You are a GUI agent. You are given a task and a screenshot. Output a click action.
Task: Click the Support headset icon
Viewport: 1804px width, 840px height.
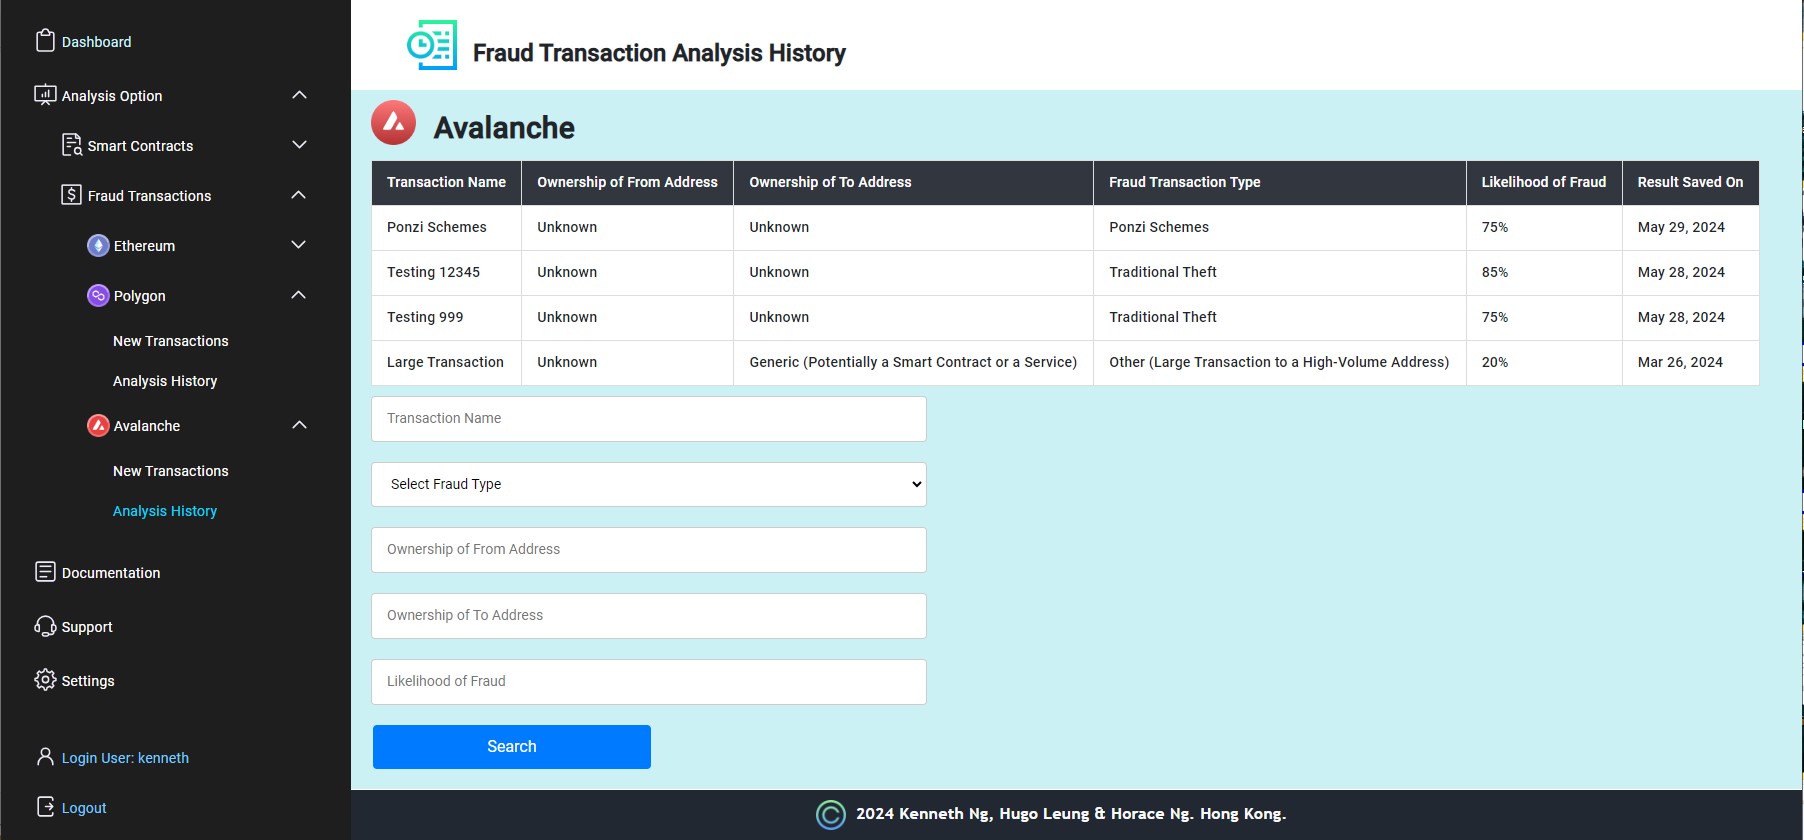(45, 626)
